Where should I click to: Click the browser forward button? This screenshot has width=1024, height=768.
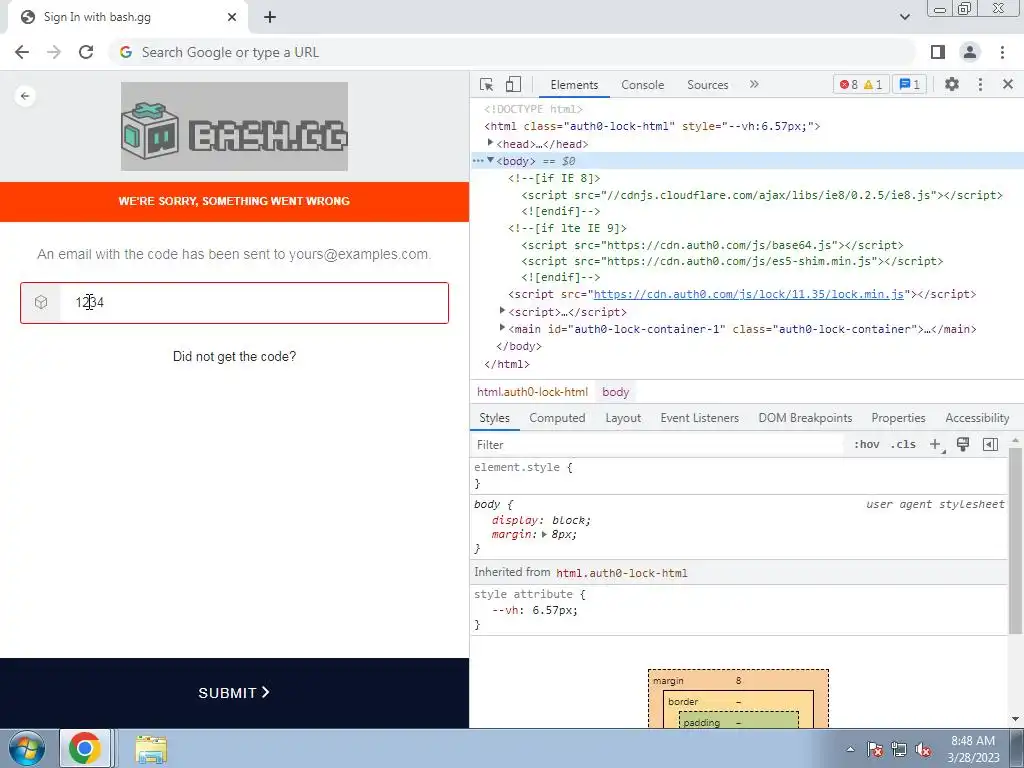pyautogui.click(x=54, y=52)
